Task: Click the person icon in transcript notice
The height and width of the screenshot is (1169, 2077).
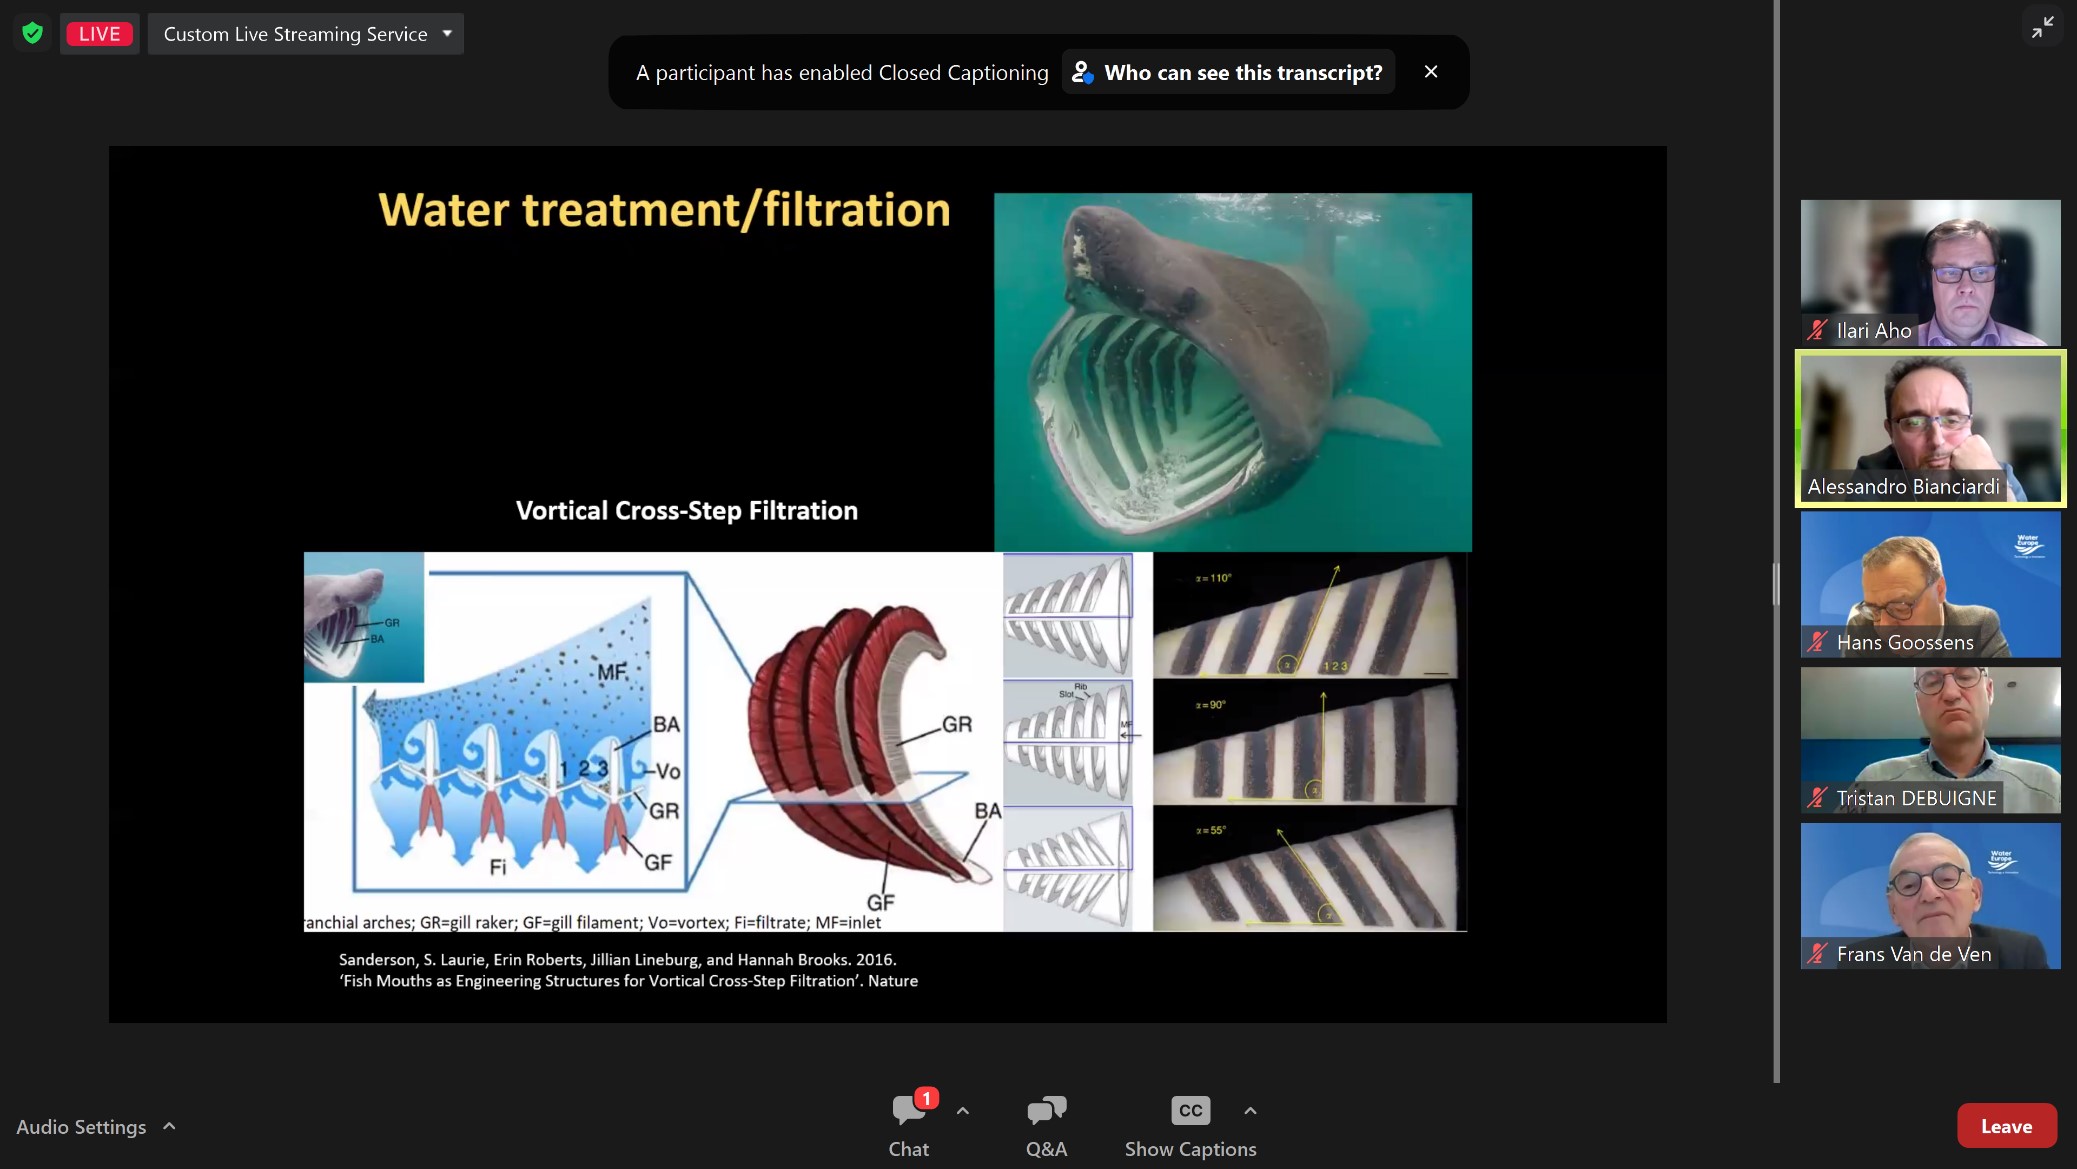Action: click(x=1082, y=72)
